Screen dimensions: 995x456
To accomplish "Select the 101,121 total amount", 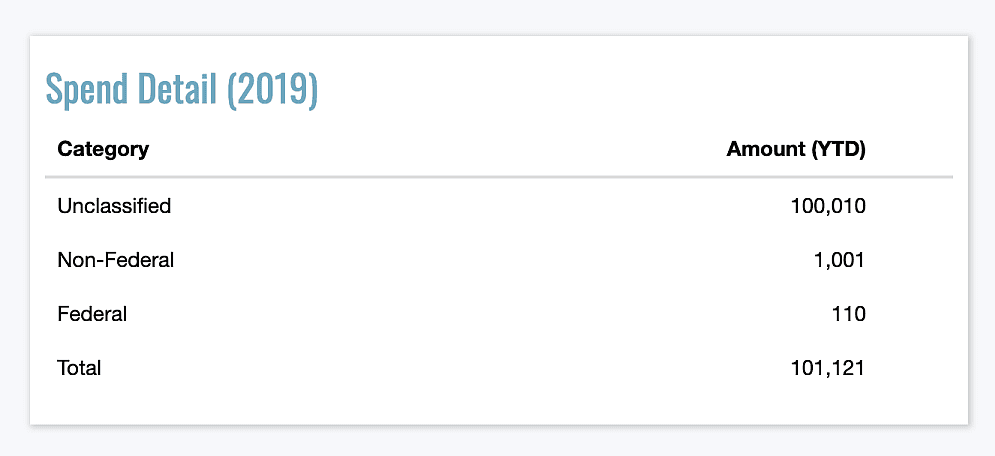I will tap(828, 368).
